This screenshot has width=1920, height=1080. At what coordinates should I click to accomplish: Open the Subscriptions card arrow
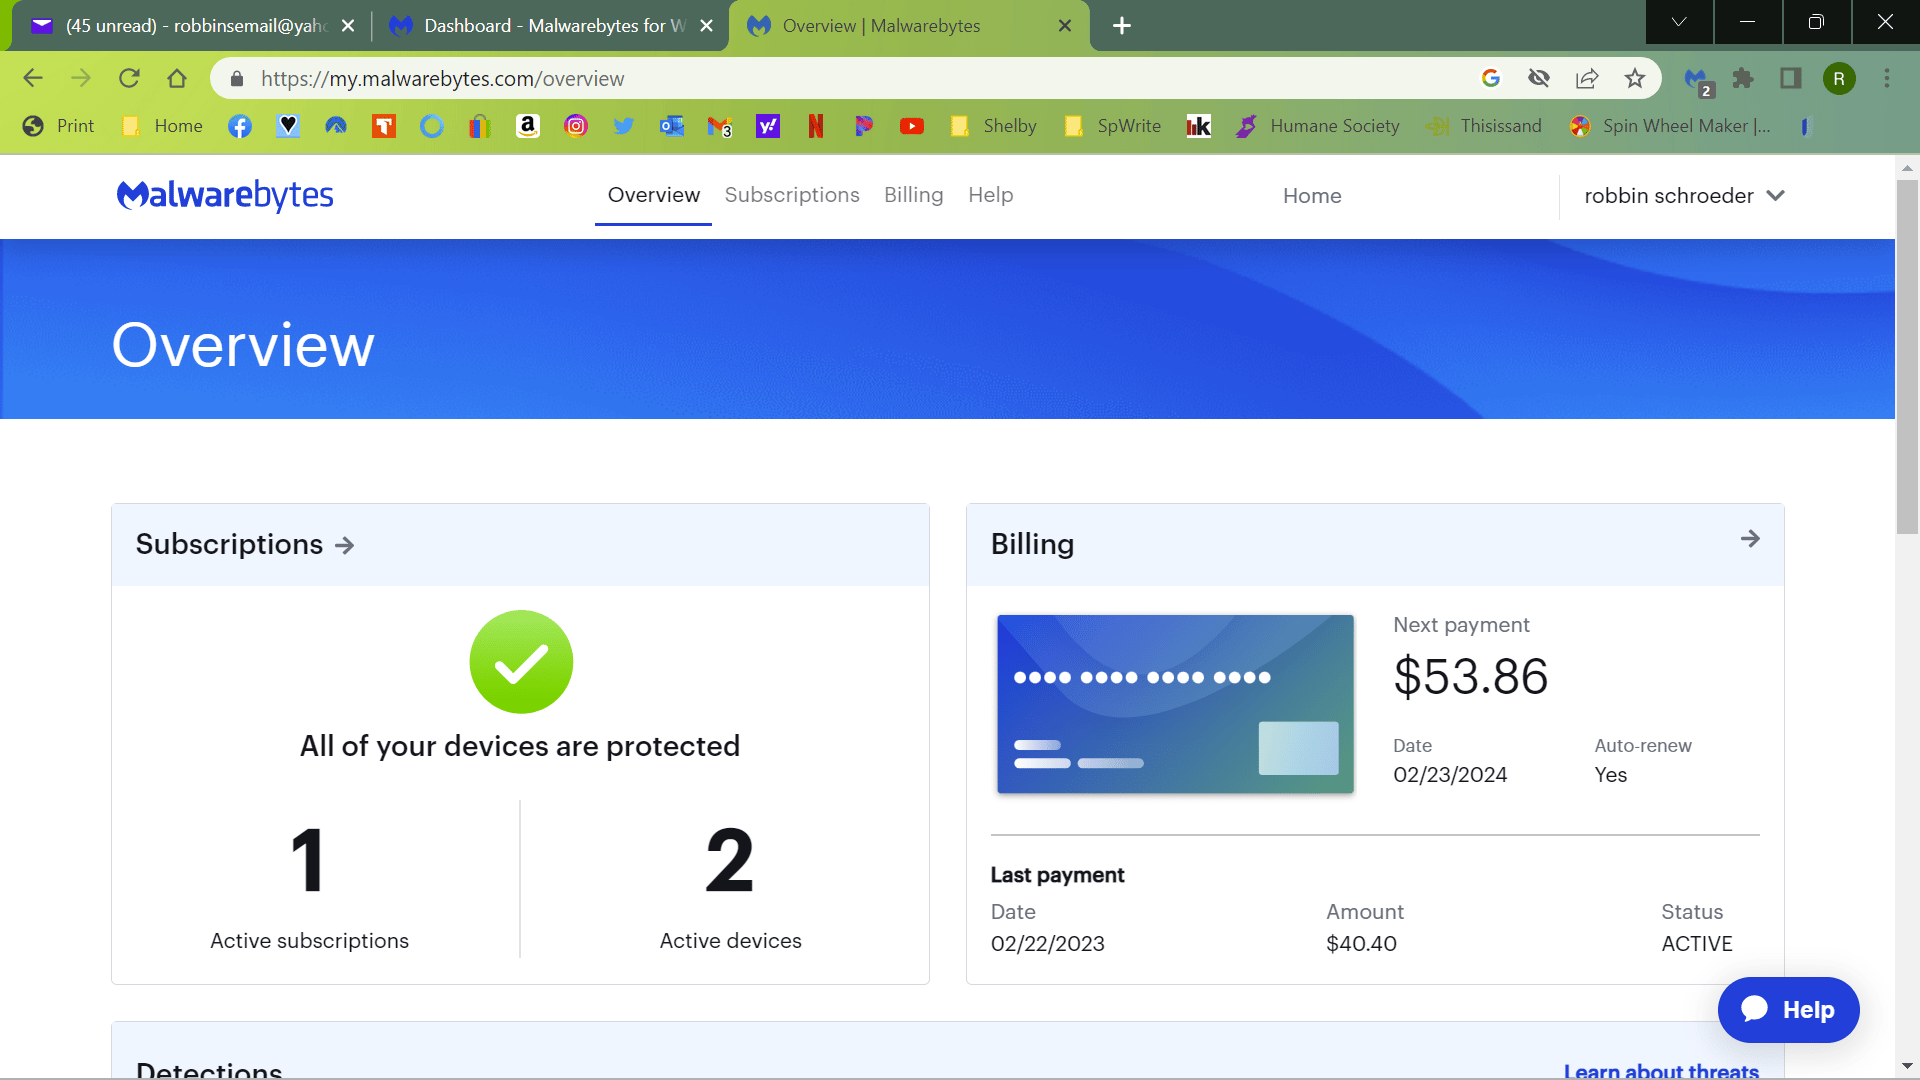click(345, 545)
